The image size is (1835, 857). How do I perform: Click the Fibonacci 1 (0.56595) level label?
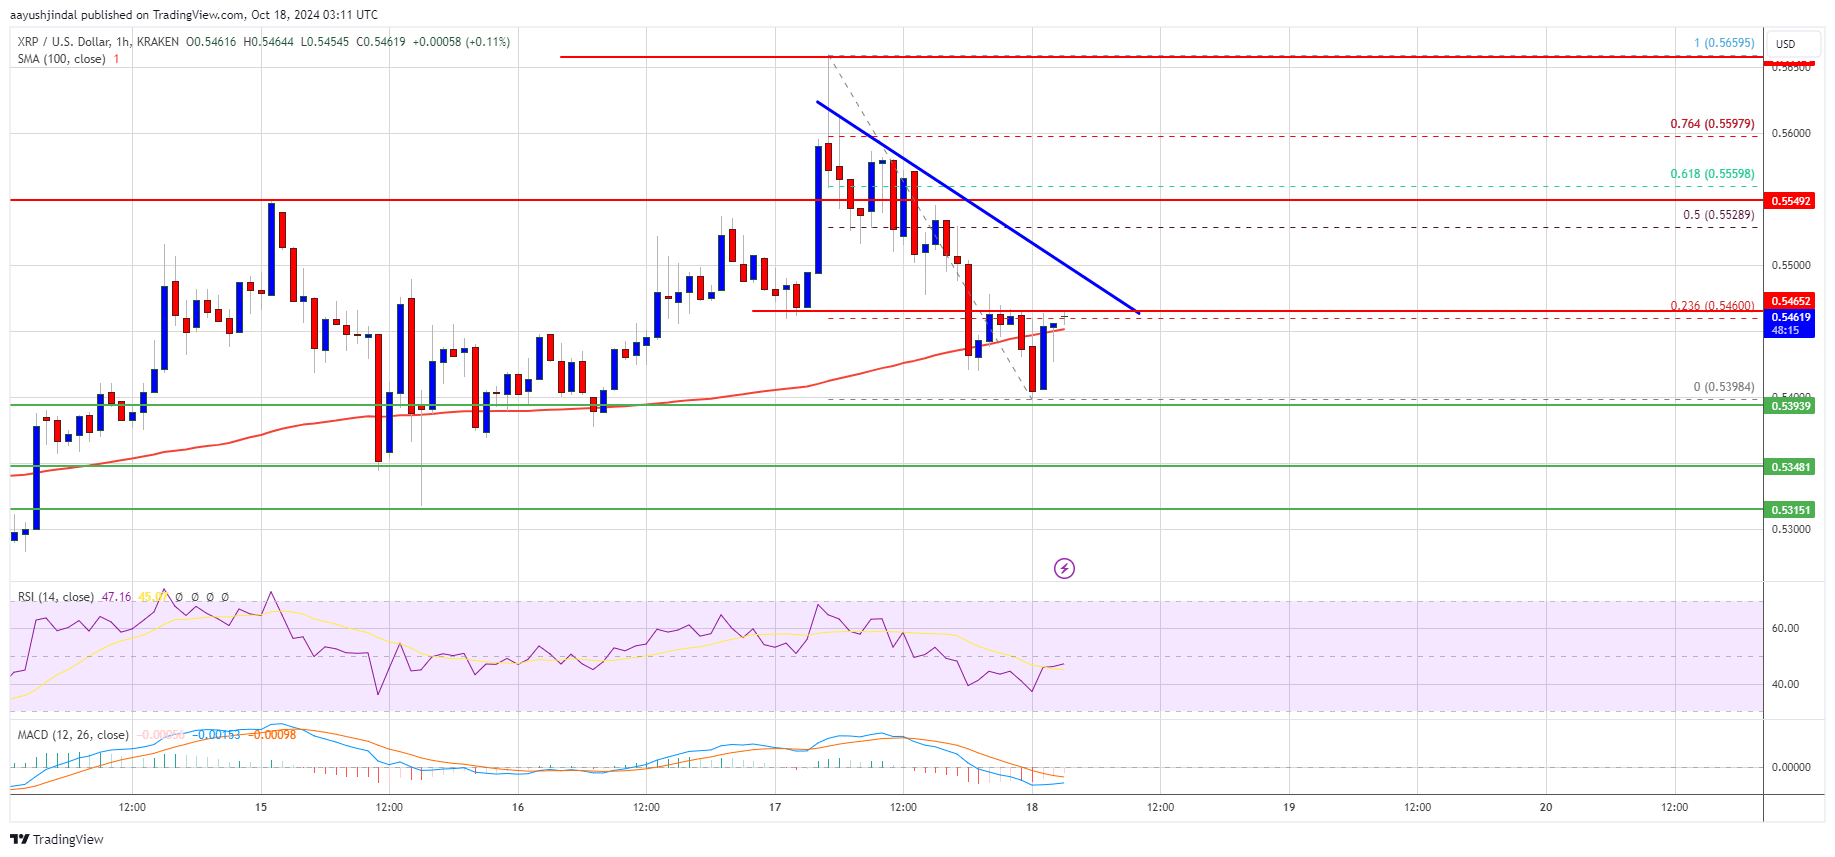coord(1724,43)
